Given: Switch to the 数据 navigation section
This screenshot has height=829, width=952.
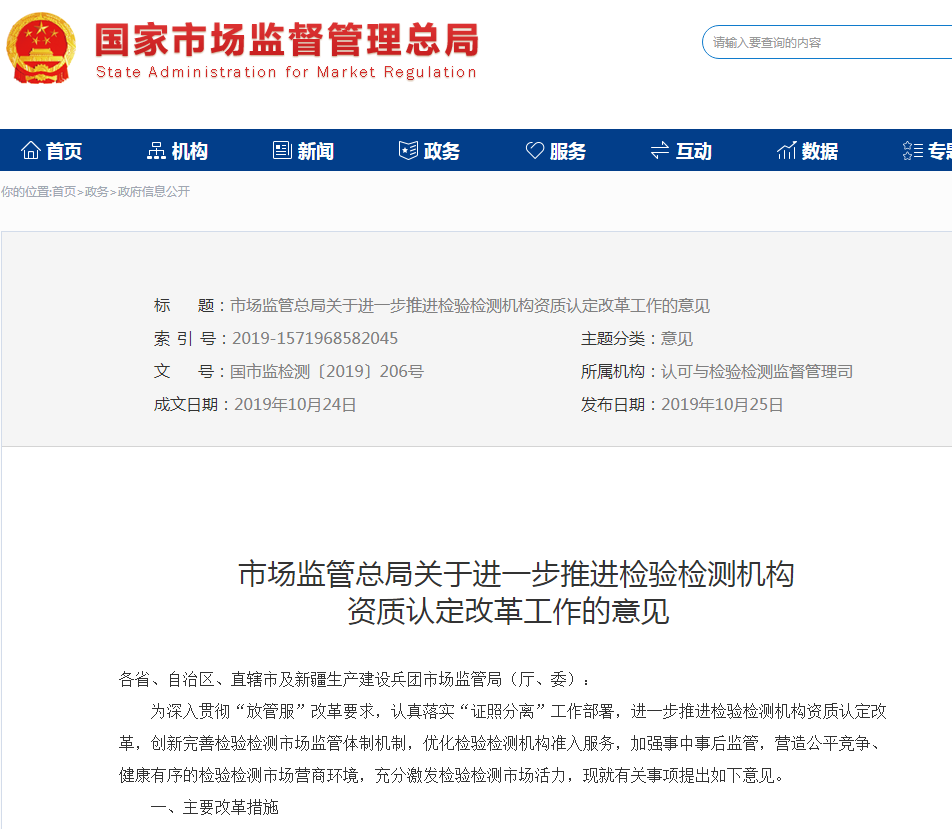Looking at the screenshot, I should coord(820,151).
